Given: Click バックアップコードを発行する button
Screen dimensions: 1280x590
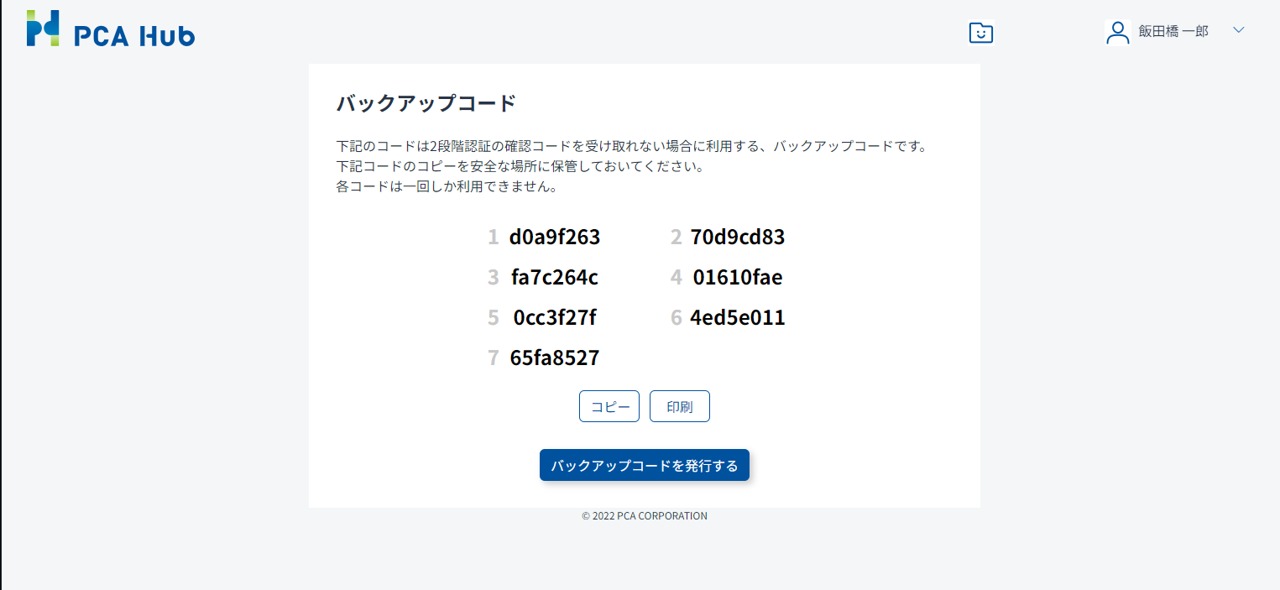Looking at the screenshot, I should coord(644,465).
